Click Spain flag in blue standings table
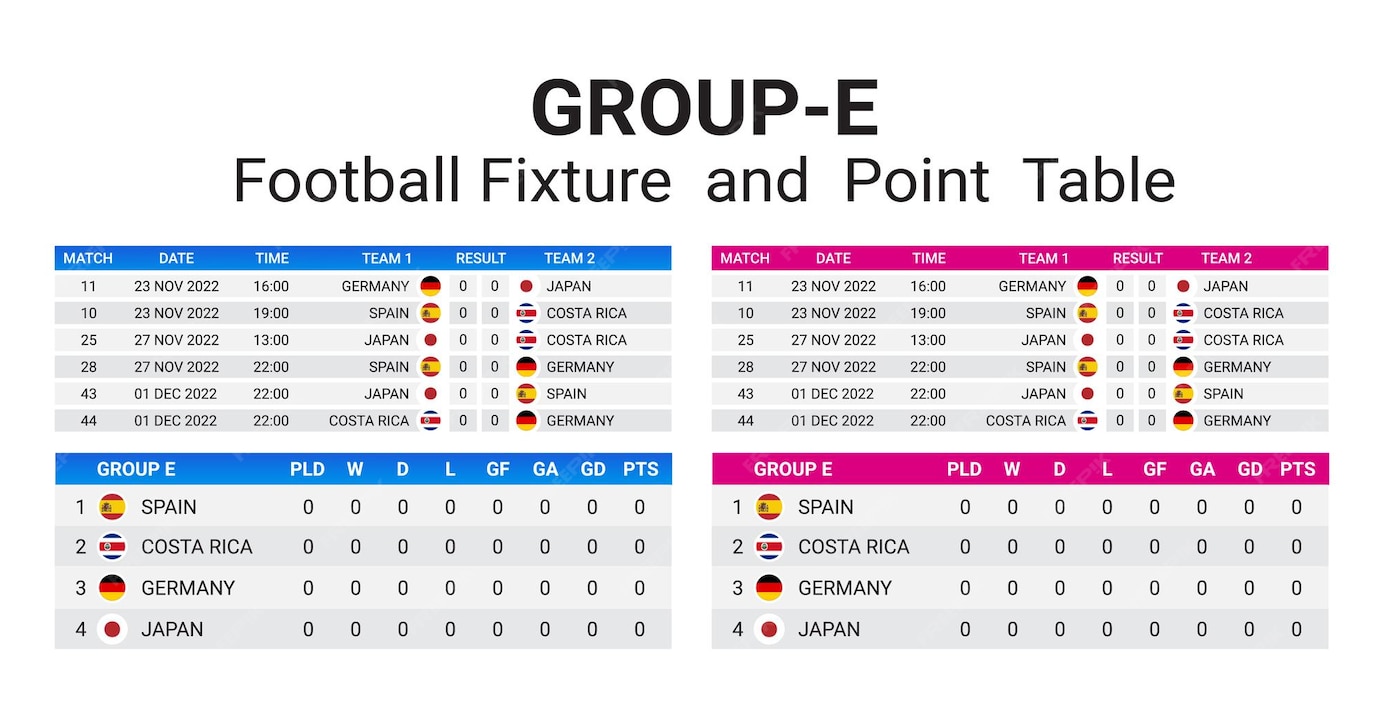 [x=112, y=507]
